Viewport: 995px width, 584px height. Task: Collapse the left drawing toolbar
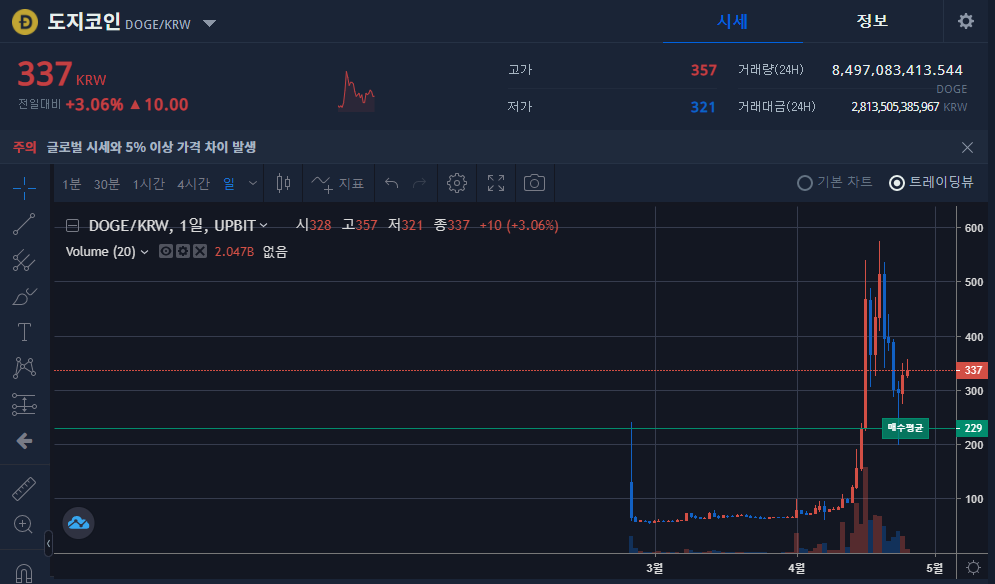click(x=48, y=543)
